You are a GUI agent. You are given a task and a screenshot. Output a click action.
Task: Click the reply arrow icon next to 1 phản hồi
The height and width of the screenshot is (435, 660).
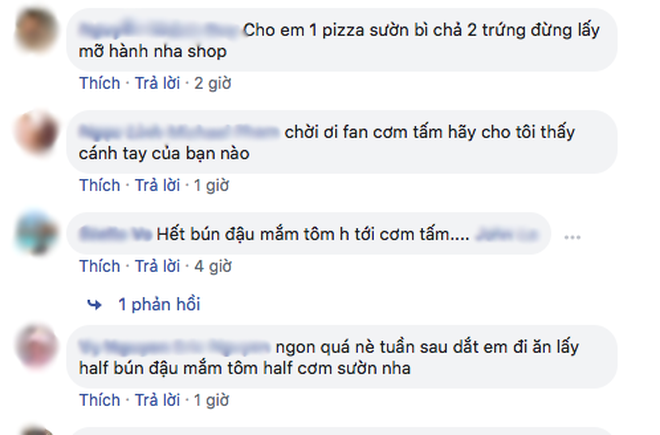point(94,304)
